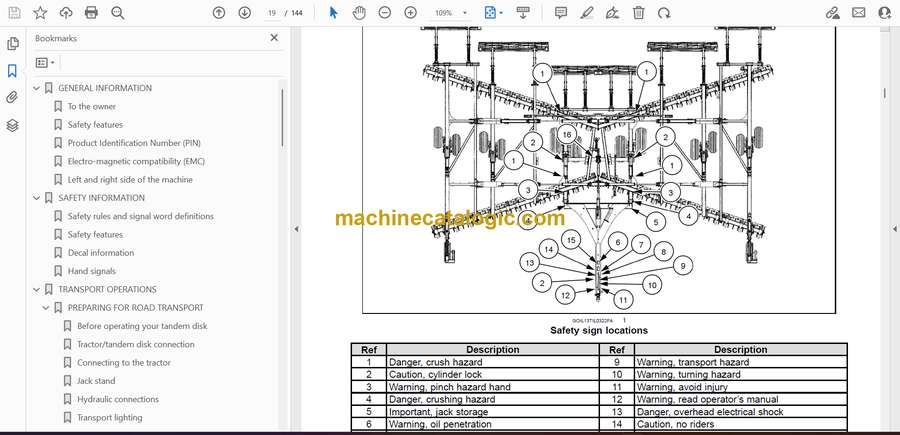Open the first 'Safety features' bookmark under GENERAL INFORMATION

tap(95, 125)
